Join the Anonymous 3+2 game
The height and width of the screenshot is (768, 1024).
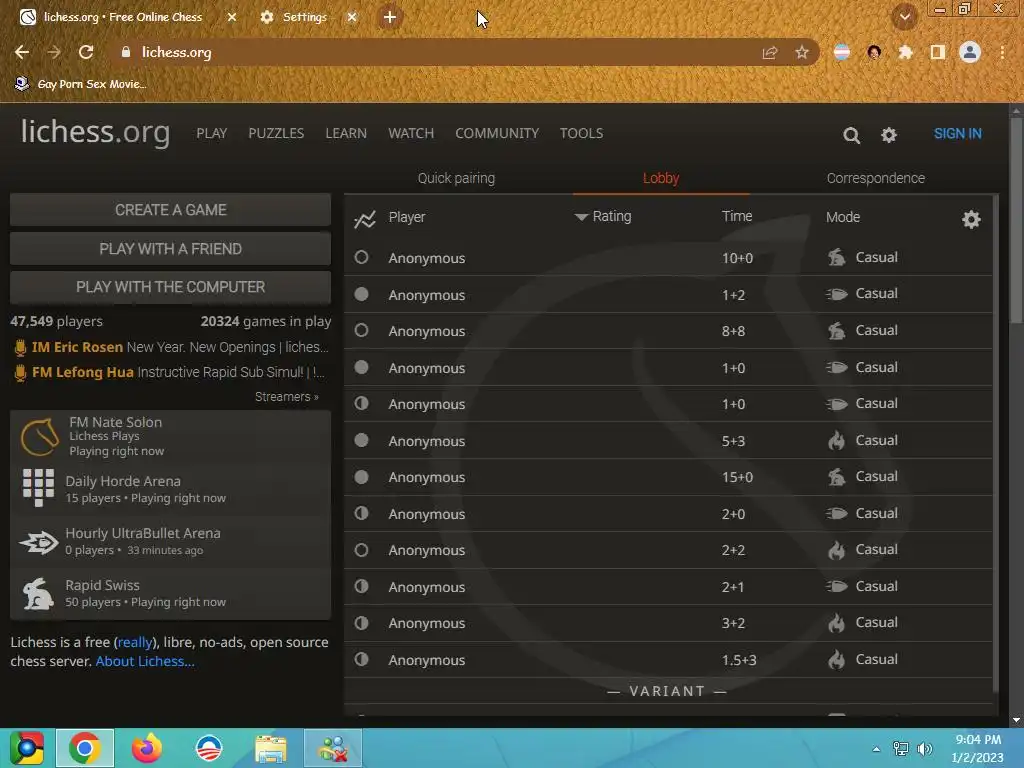[x=668, y=623]
